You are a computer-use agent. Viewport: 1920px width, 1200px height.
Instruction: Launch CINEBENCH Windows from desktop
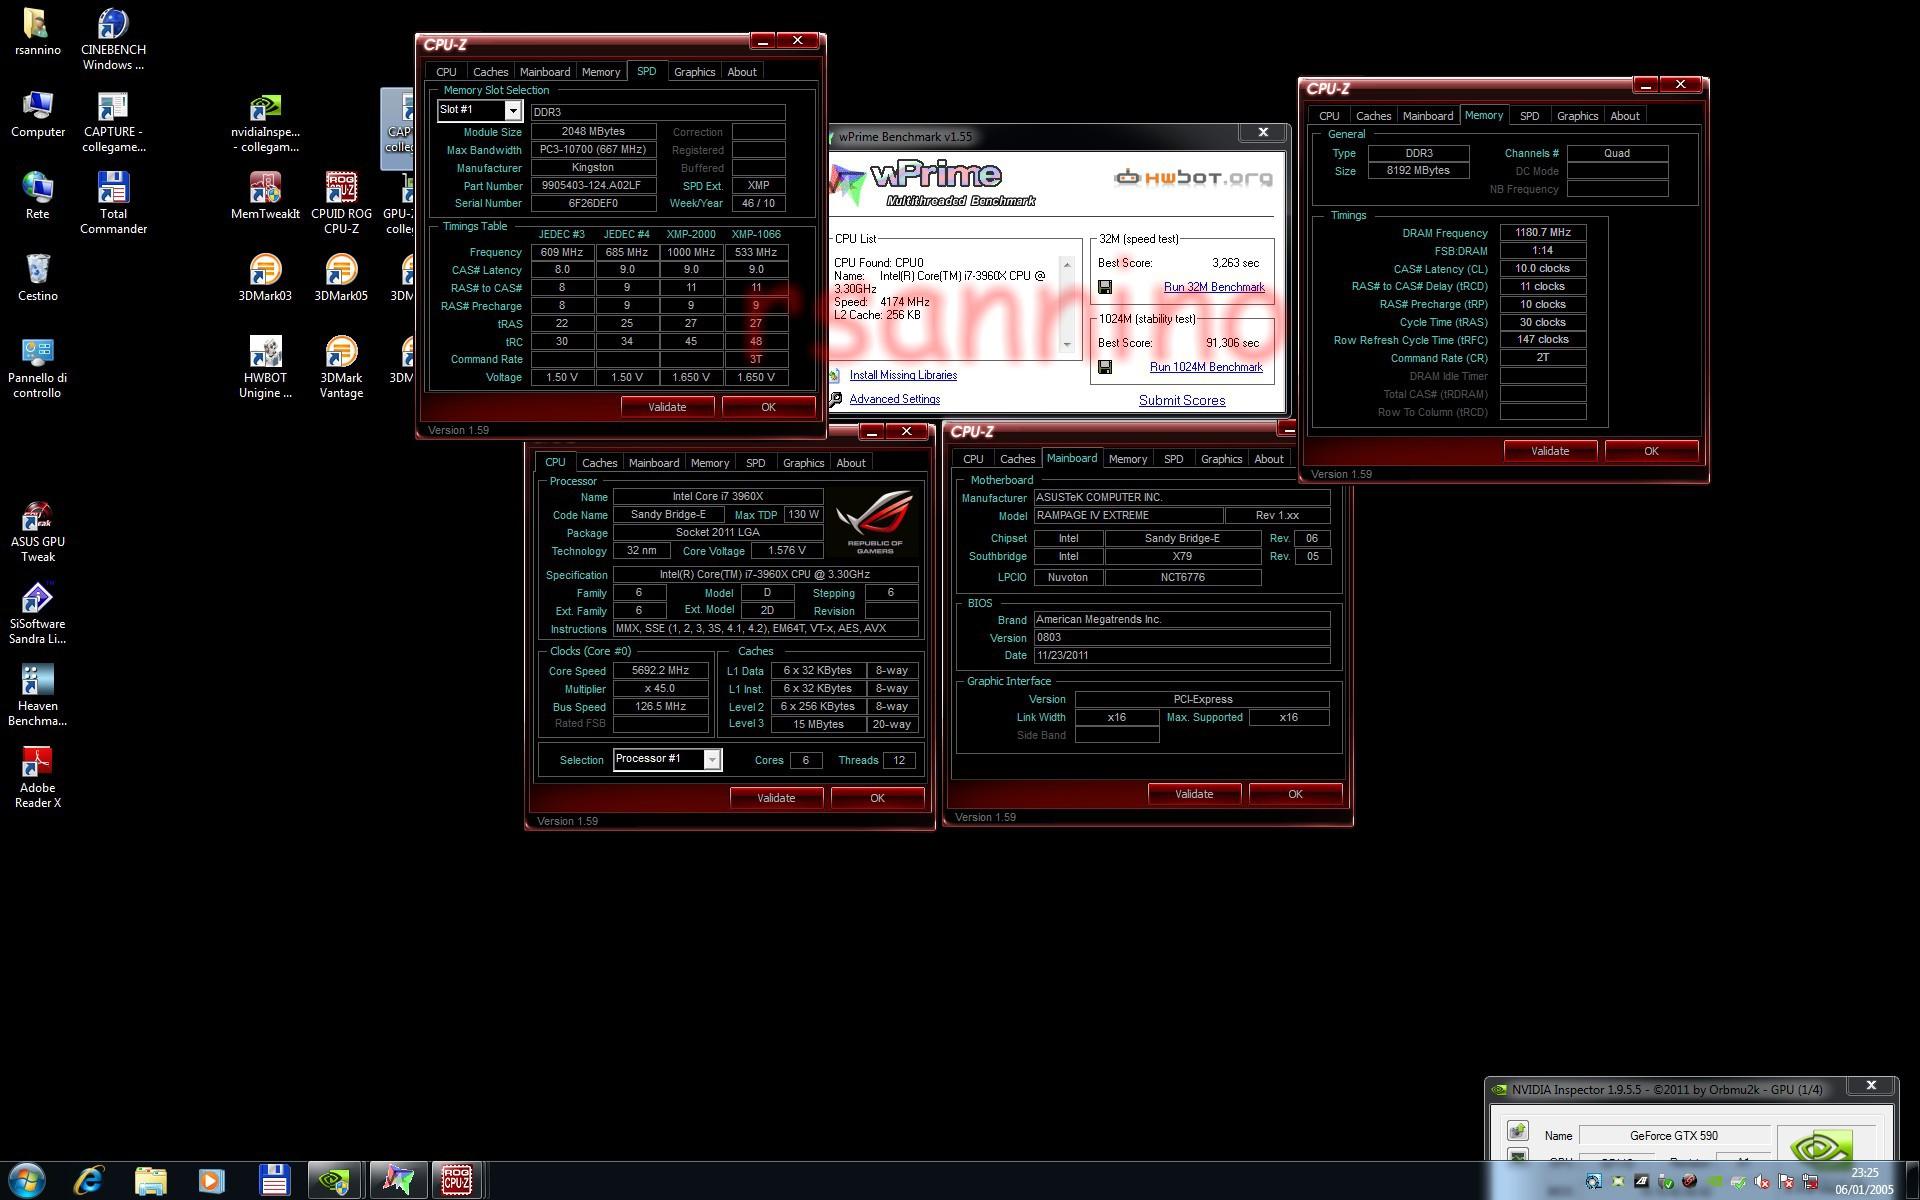113,40
